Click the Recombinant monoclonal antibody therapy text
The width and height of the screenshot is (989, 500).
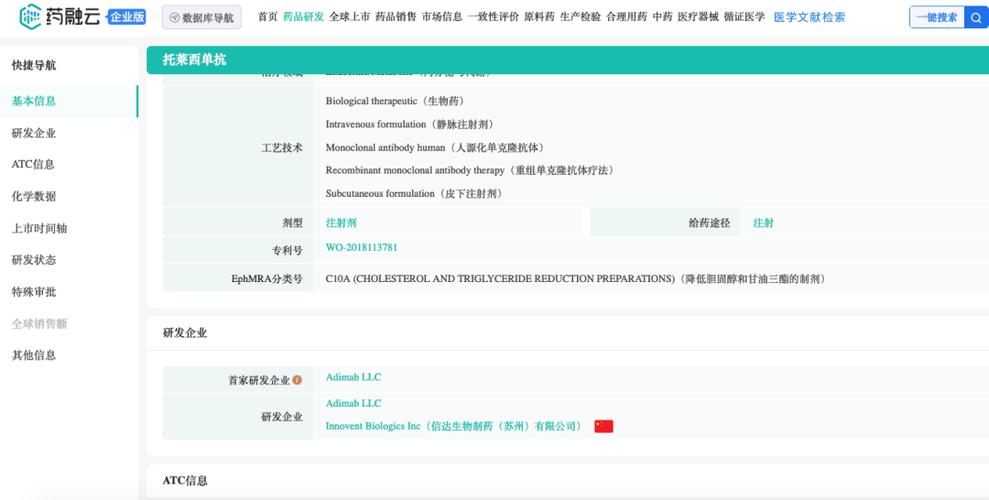pyautogui.click(x=471, y=170)
